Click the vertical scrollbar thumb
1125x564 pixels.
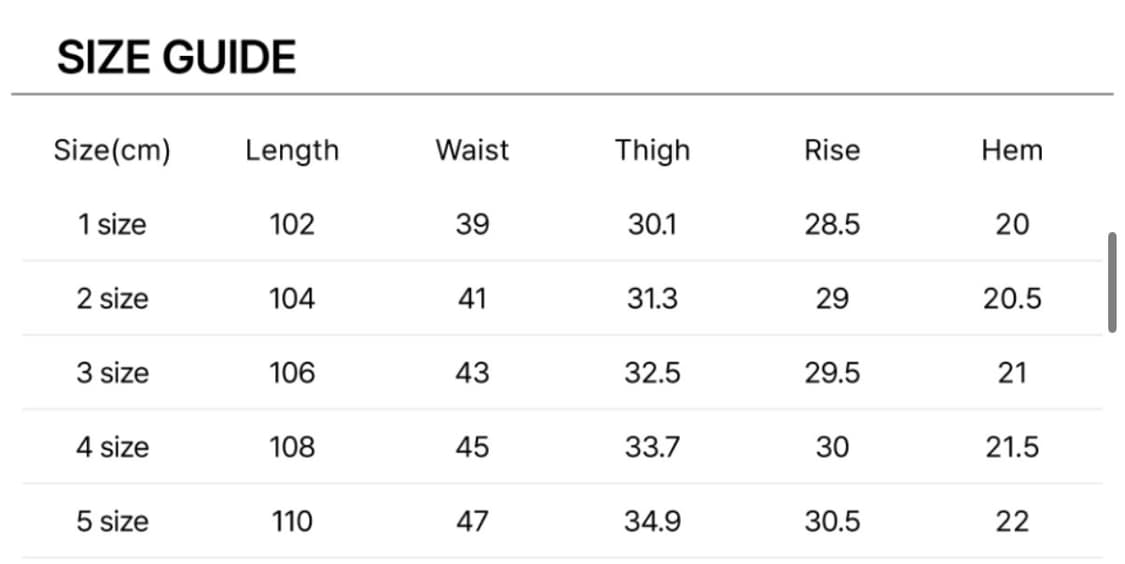[x=1112, y=282]
